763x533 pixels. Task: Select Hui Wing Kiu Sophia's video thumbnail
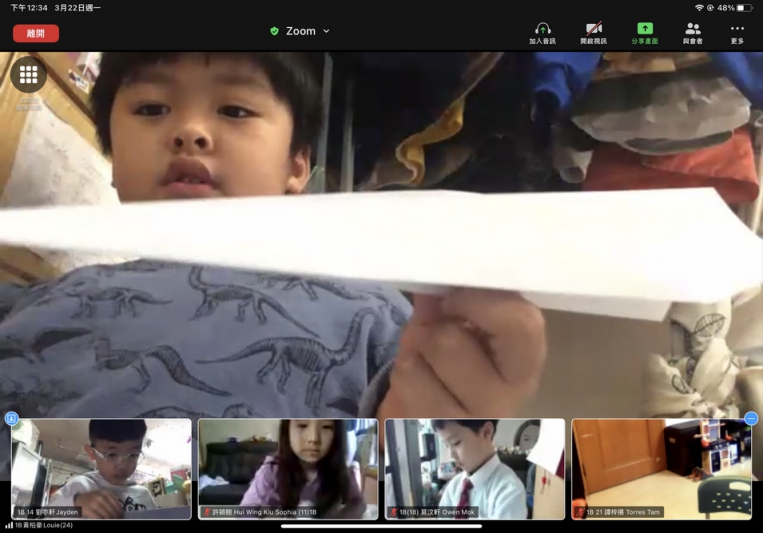(x=288, y=468)
